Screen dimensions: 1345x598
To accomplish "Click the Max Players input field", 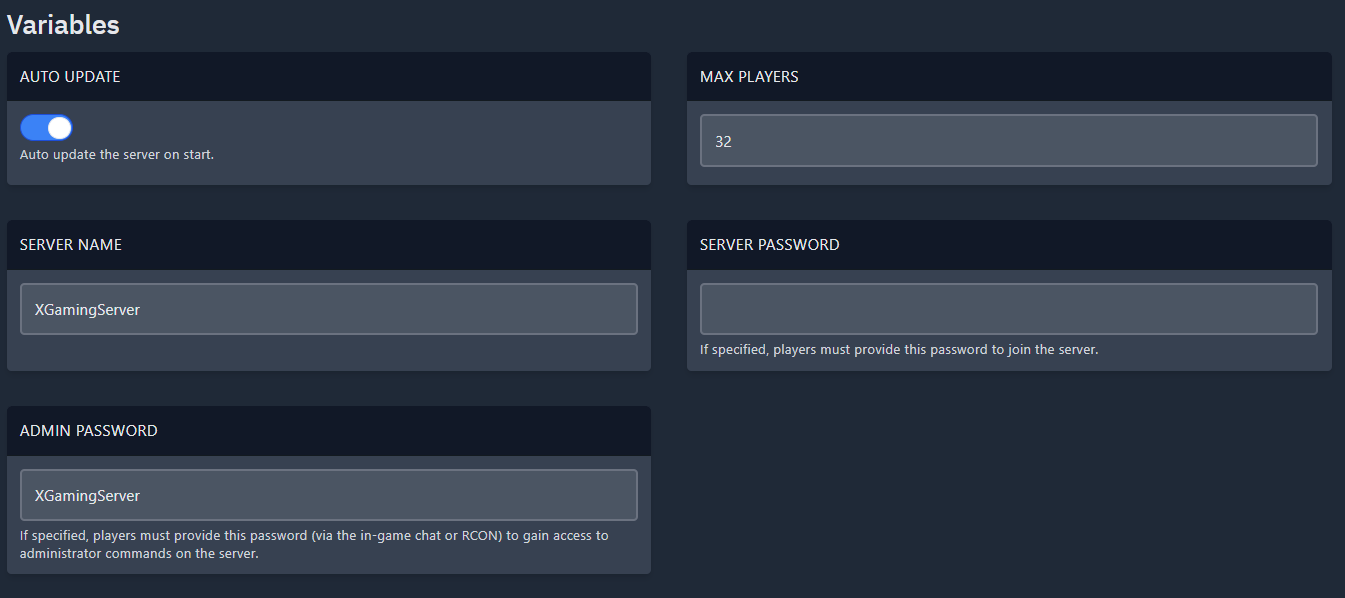I will pyautogui.click(x=1007, y=140).
